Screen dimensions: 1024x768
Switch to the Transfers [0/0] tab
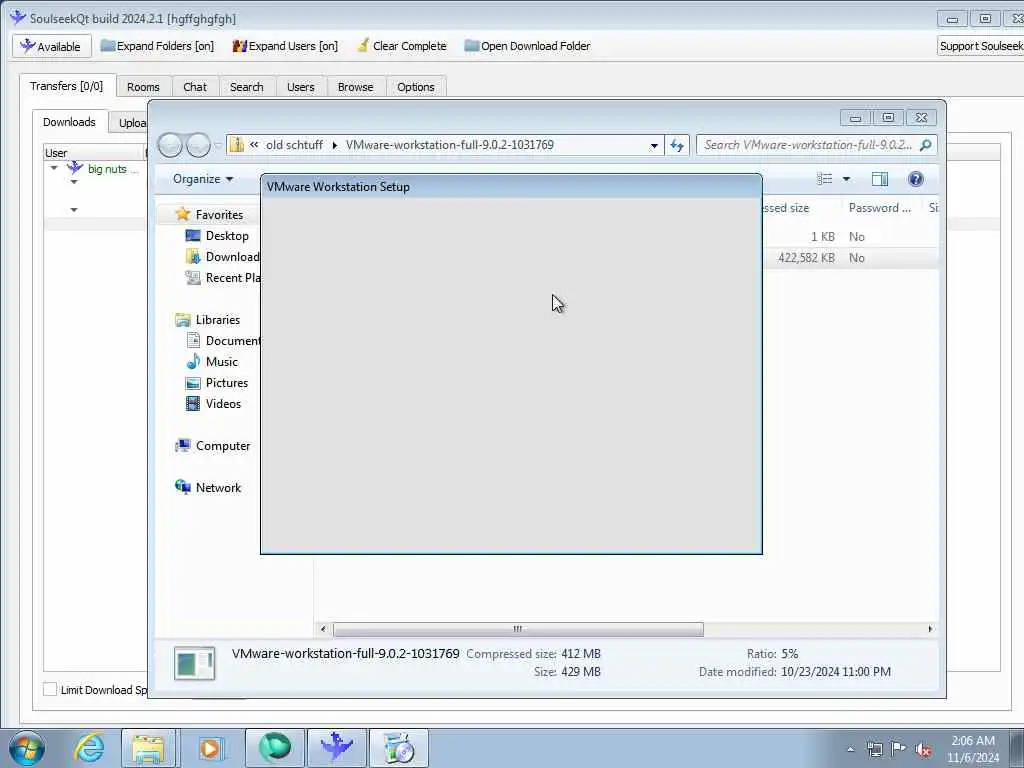coord(67,86)
